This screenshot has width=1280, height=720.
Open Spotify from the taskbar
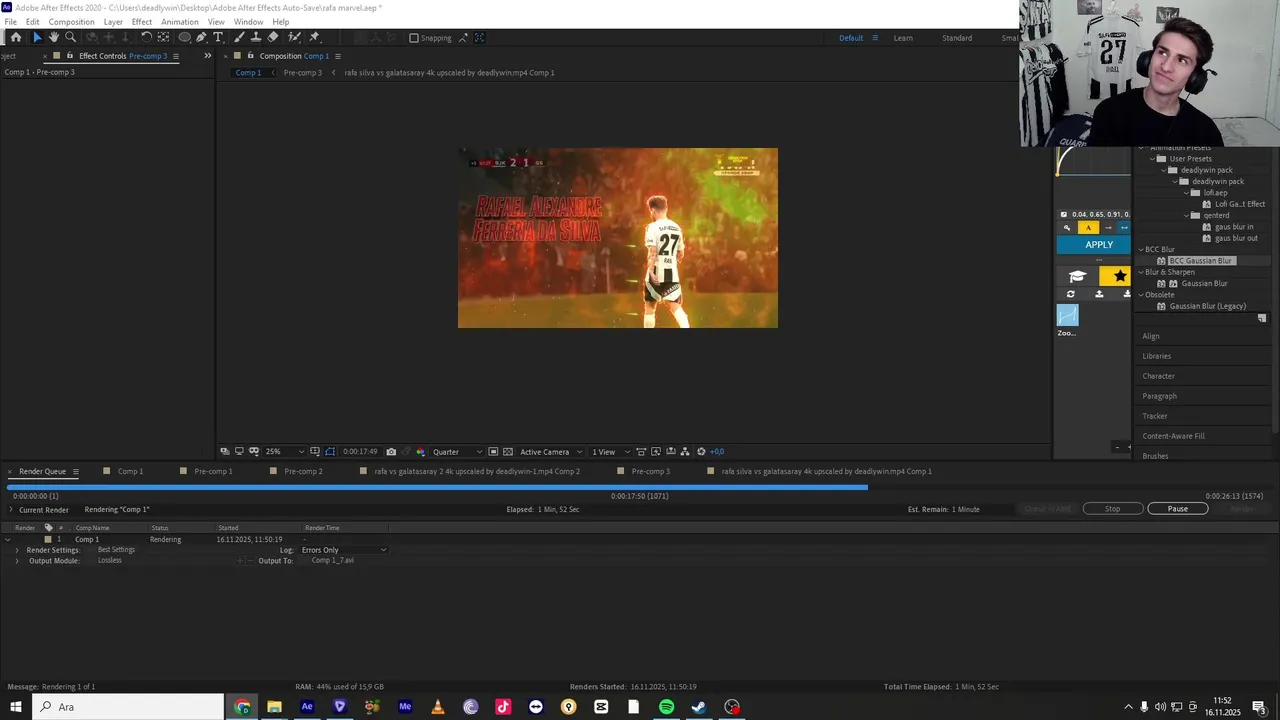[x=666, y=707]
